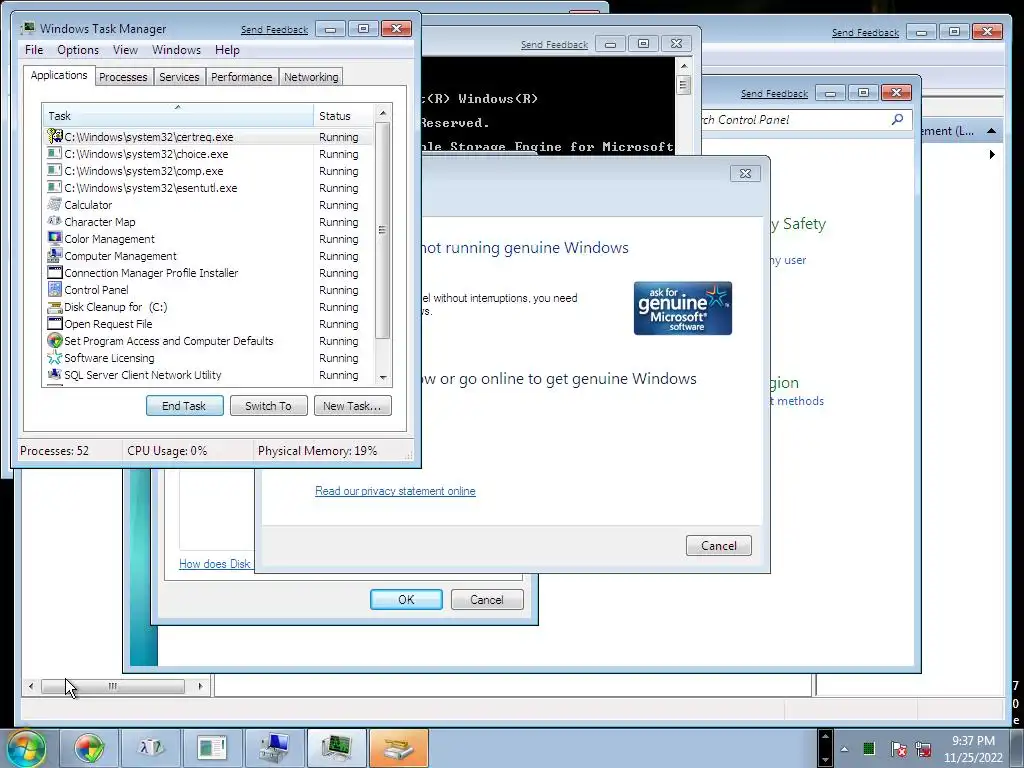Image resolution: width=1024 pixels, height=768 pixels.
Task: Open the Computer Management taskbar icon
Action: click(274, 748)
